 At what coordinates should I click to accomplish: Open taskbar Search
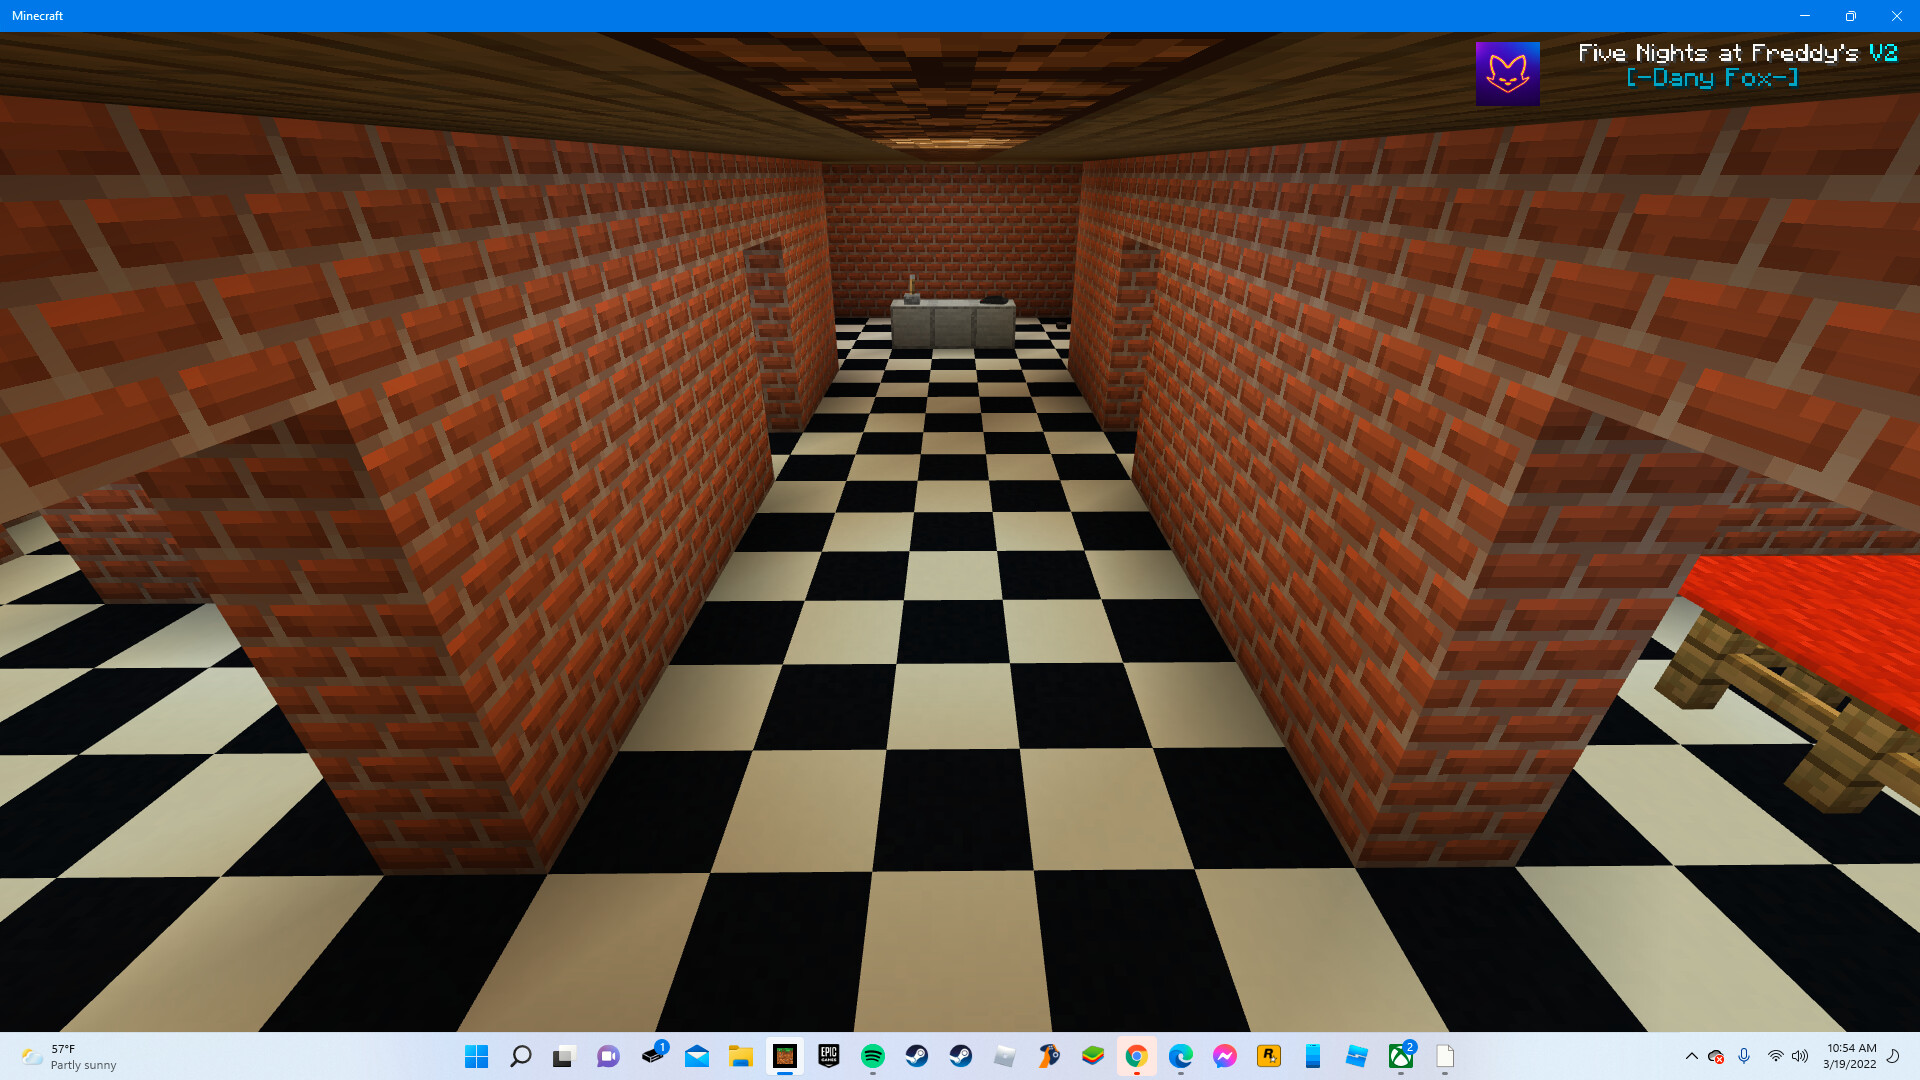click(521, 1056)
